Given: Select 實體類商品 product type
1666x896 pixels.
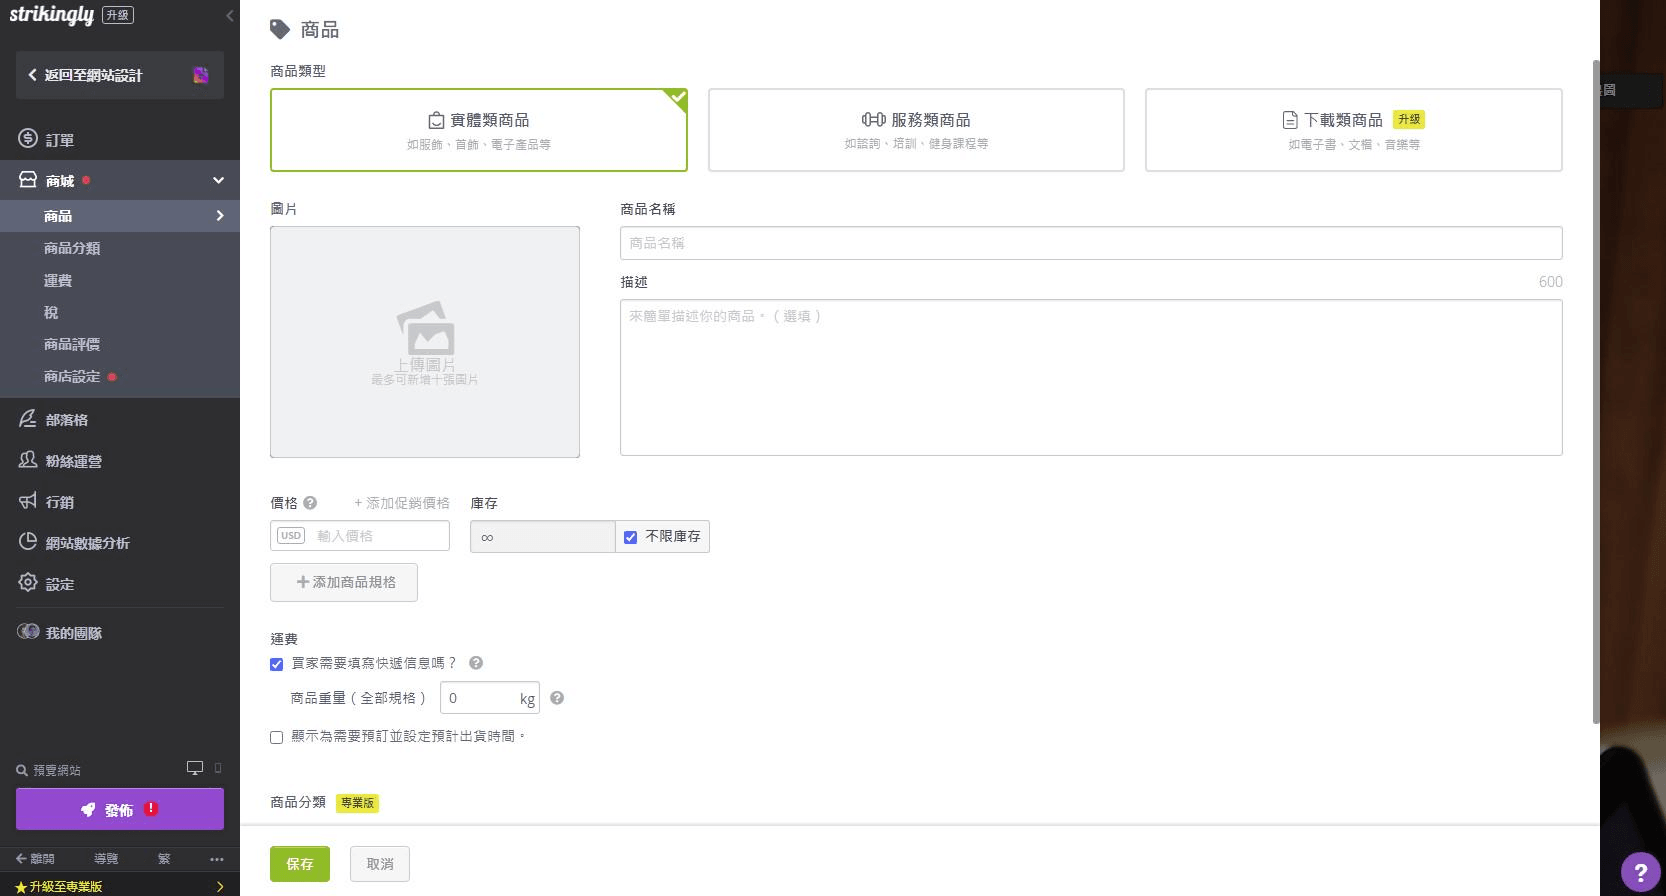Looking at the screenshot, I should coord(479,130).
